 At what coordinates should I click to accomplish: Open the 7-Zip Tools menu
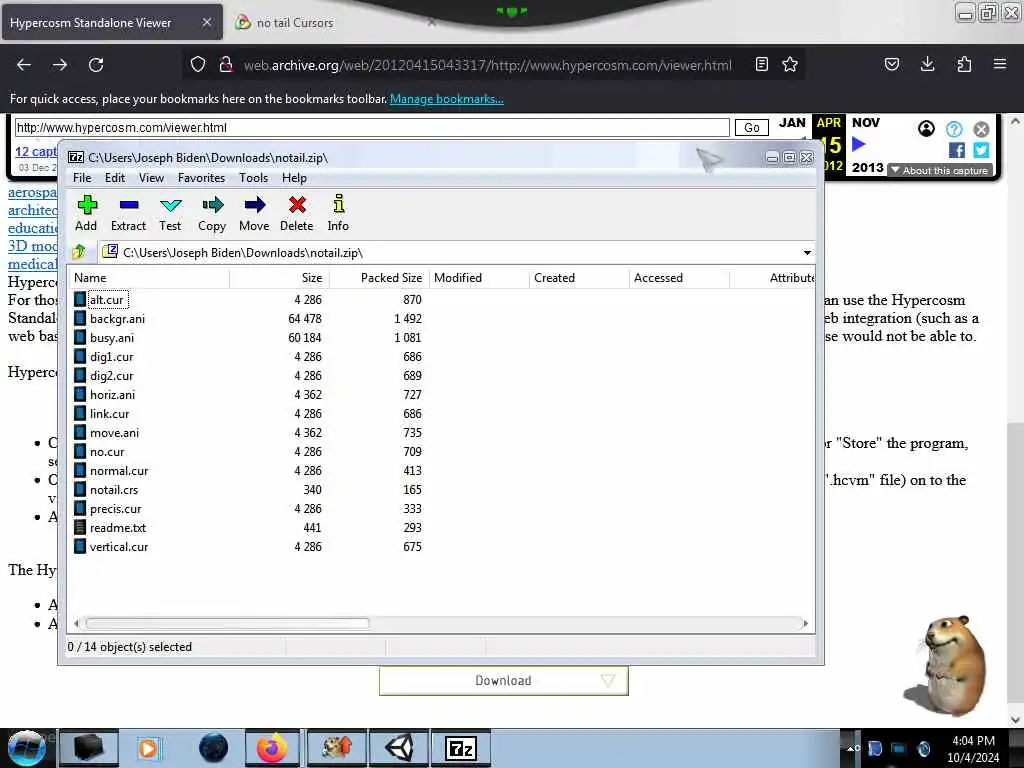point(253,178)
